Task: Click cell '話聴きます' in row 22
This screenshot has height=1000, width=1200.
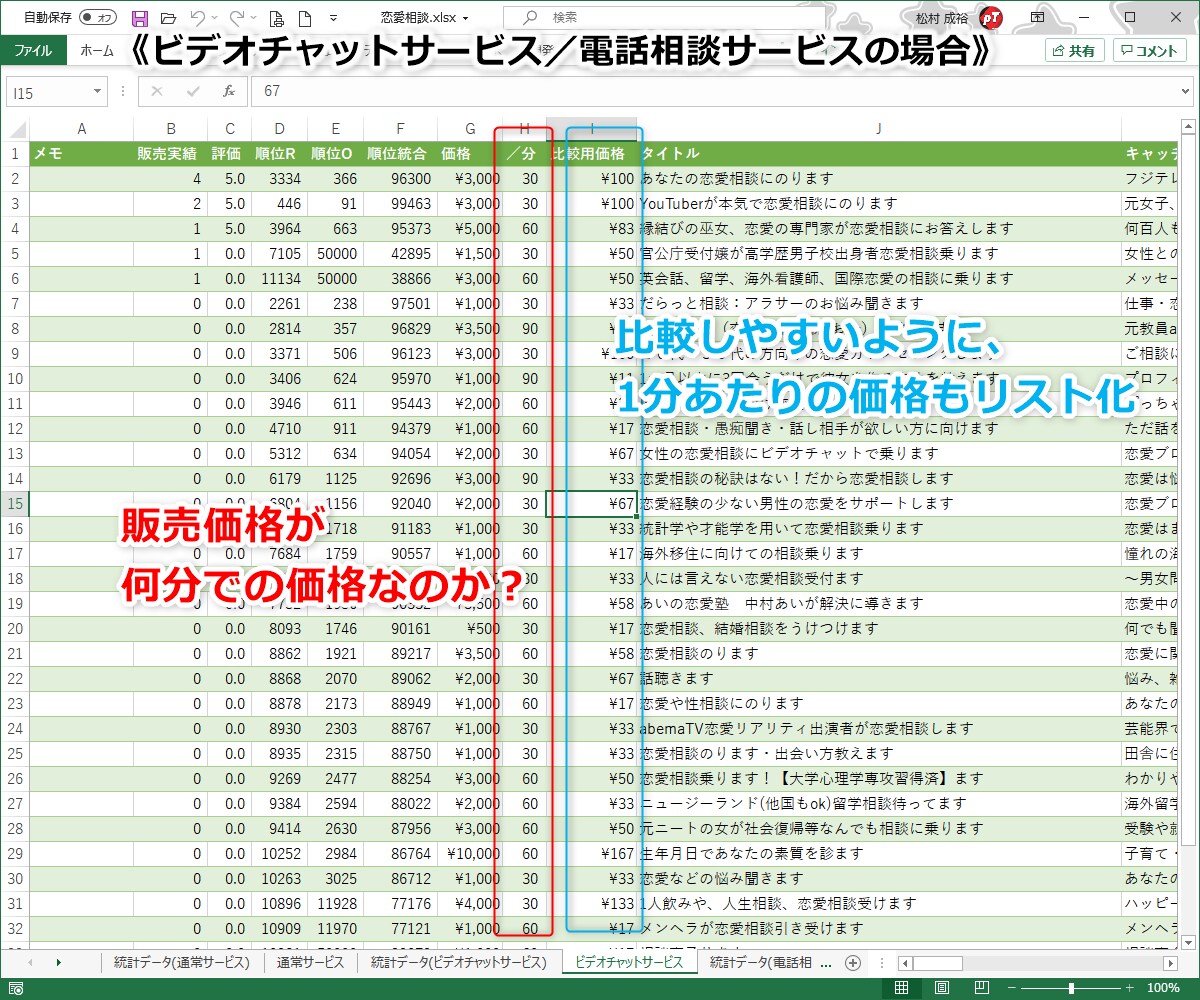Action: (878, 678)
